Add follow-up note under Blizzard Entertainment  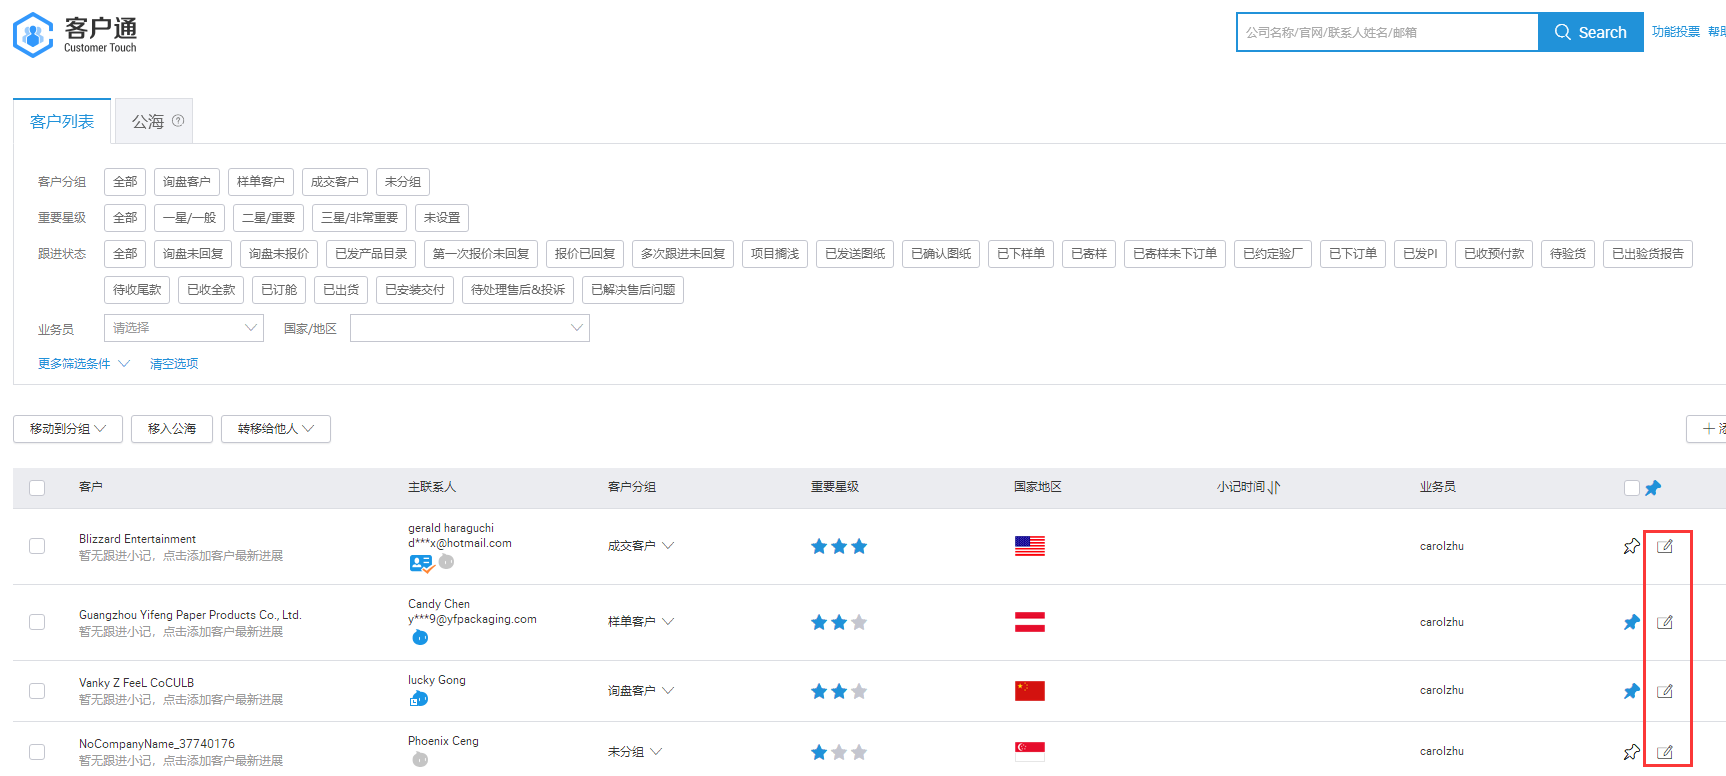click(x=181, y=556)
